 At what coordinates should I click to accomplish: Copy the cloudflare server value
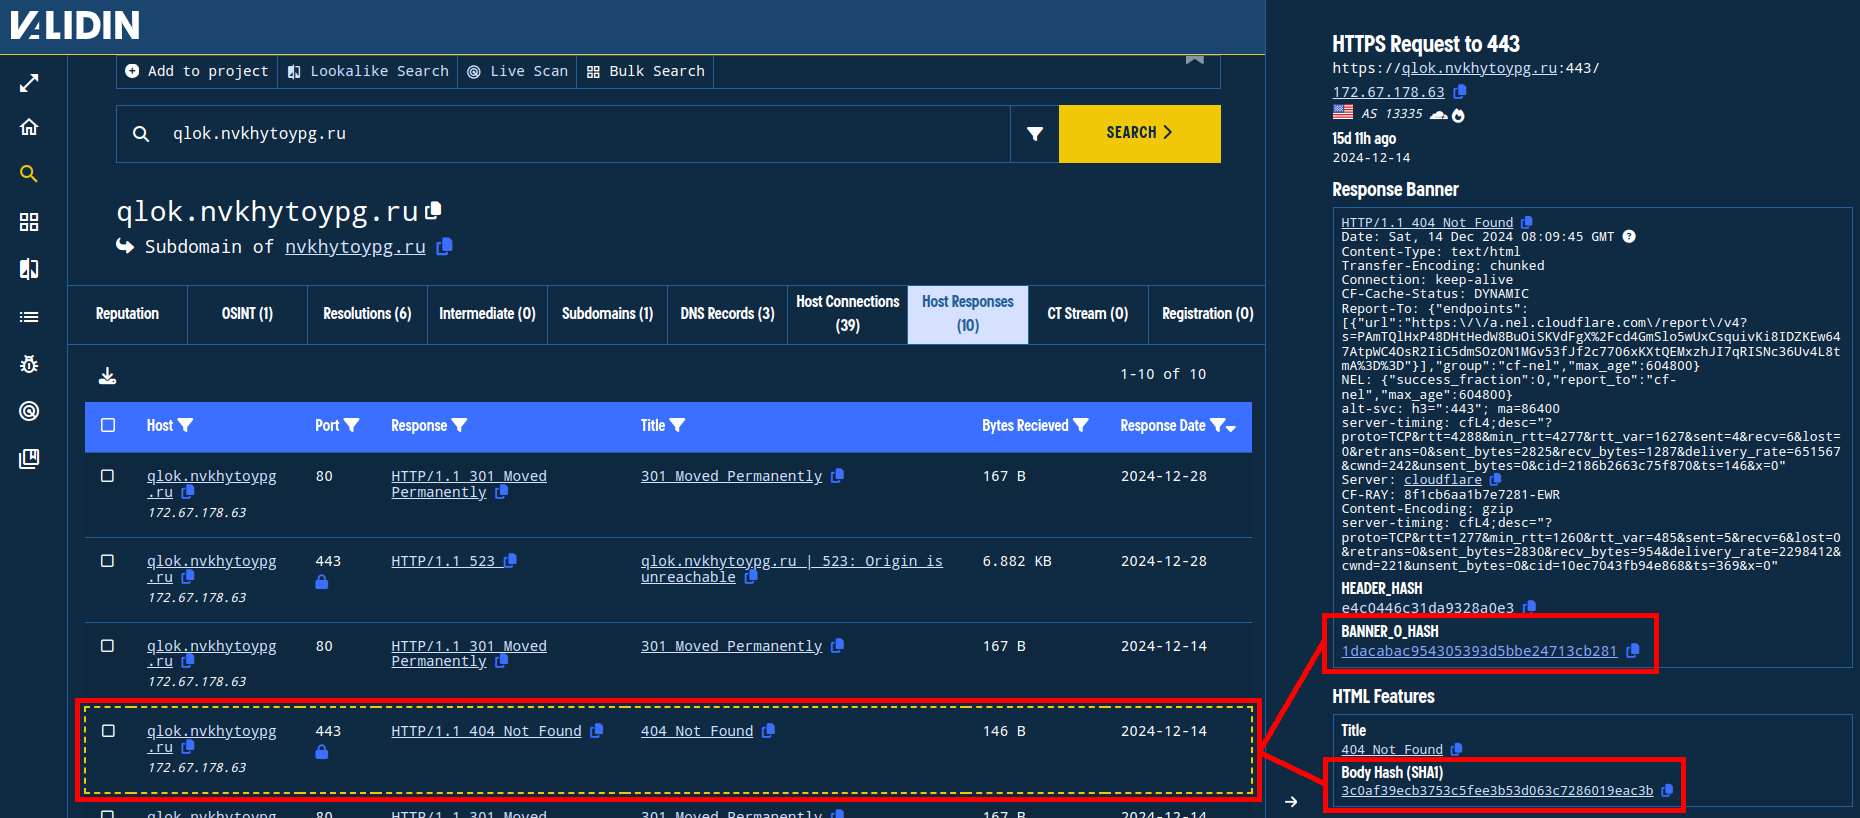pyautogui.click(x=1495, y=480)
